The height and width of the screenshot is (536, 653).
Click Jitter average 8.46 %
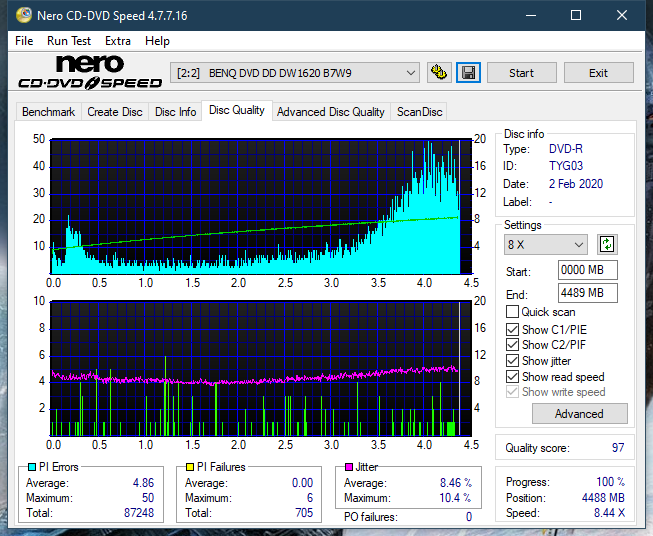[456, 483]
